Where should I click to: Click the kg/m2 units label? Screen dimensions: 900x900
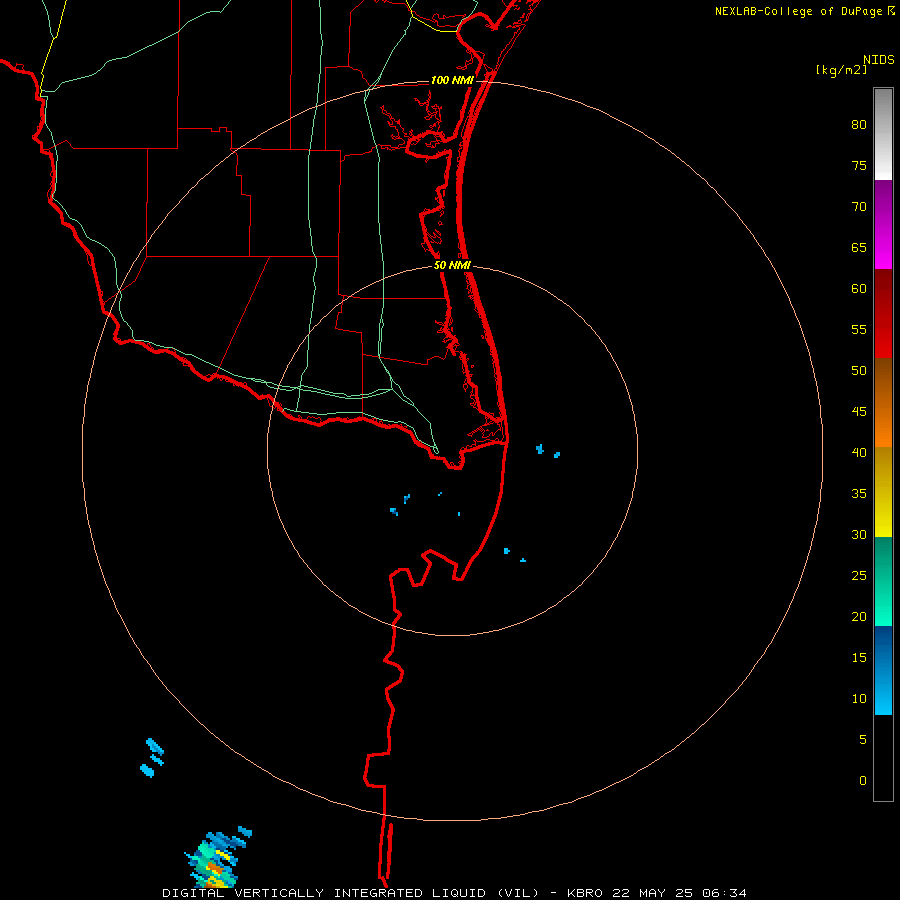841,70
